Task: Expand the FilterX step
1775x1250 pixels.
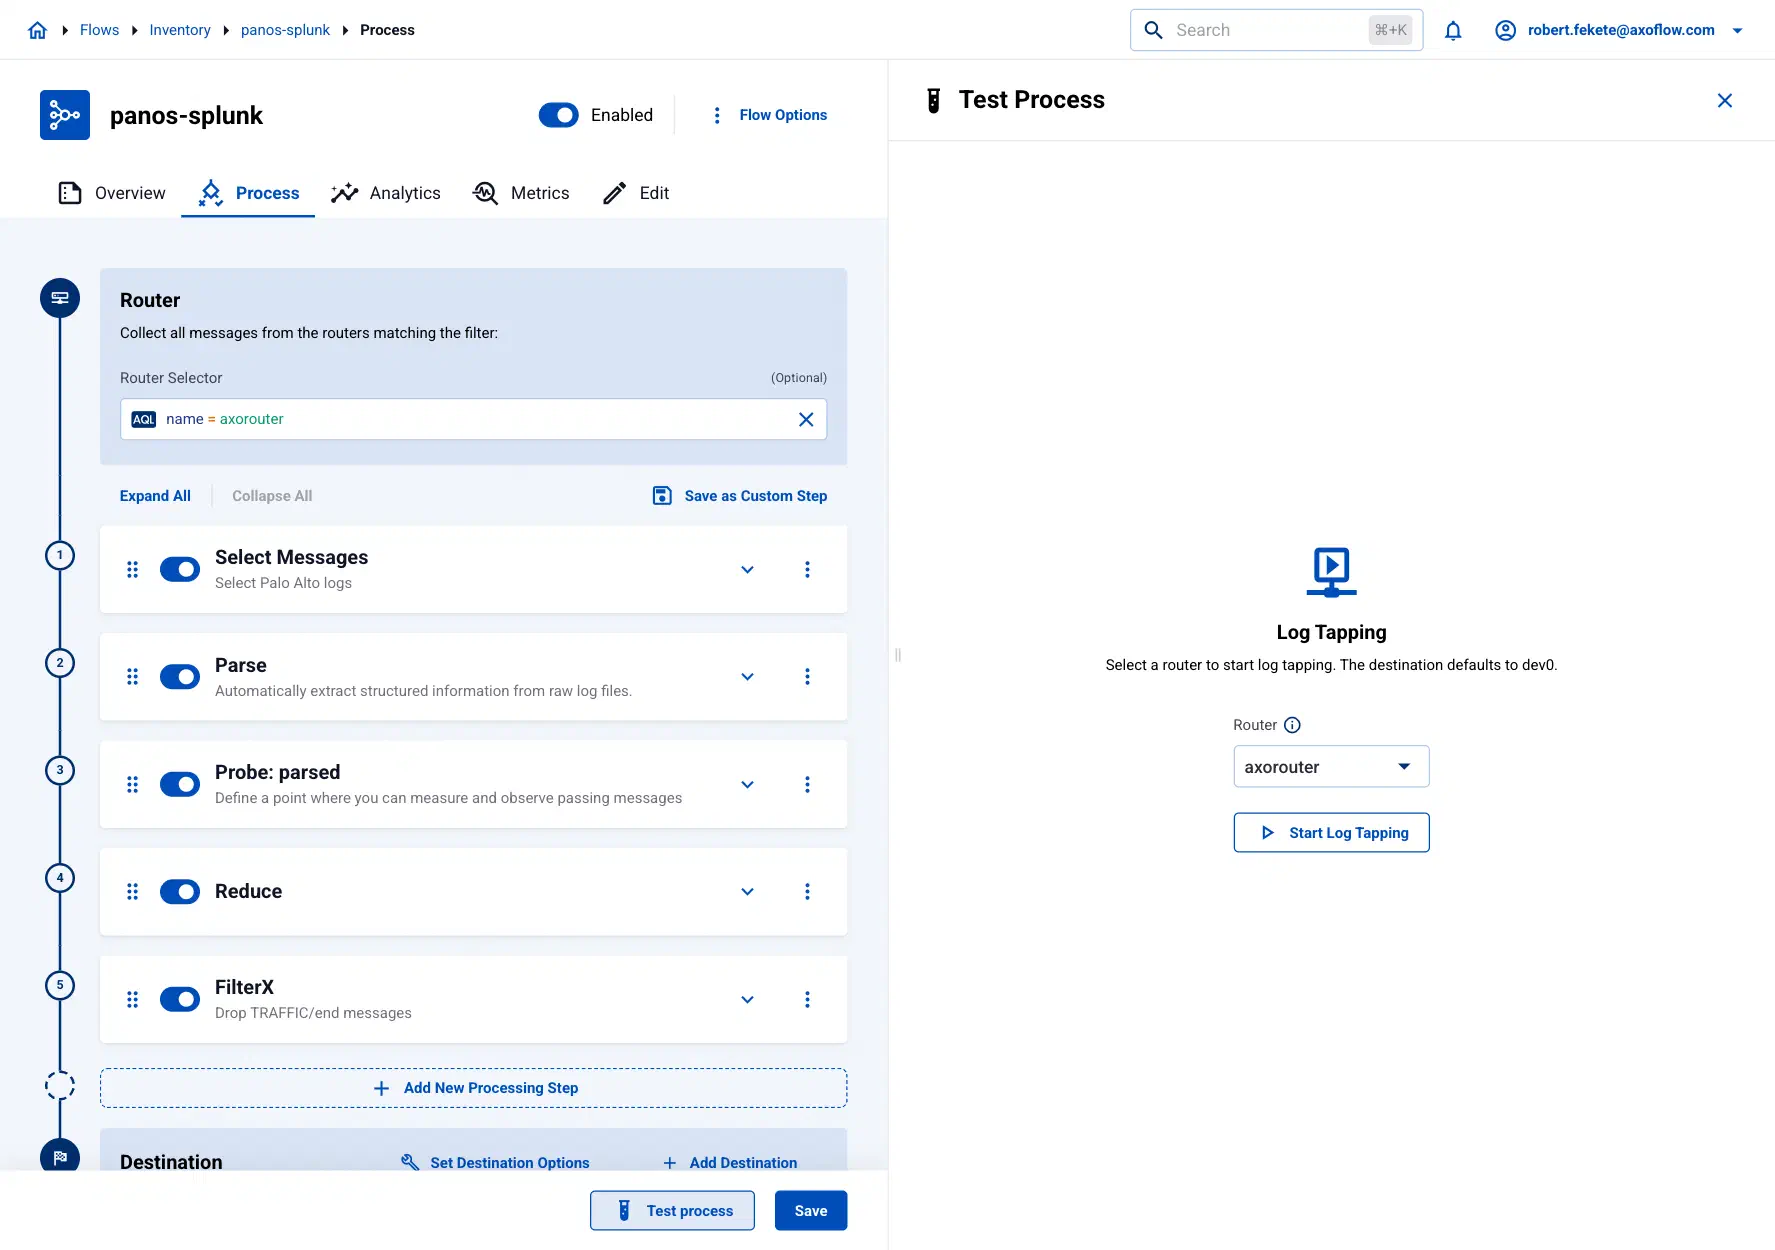Action: click(747, 1000)
